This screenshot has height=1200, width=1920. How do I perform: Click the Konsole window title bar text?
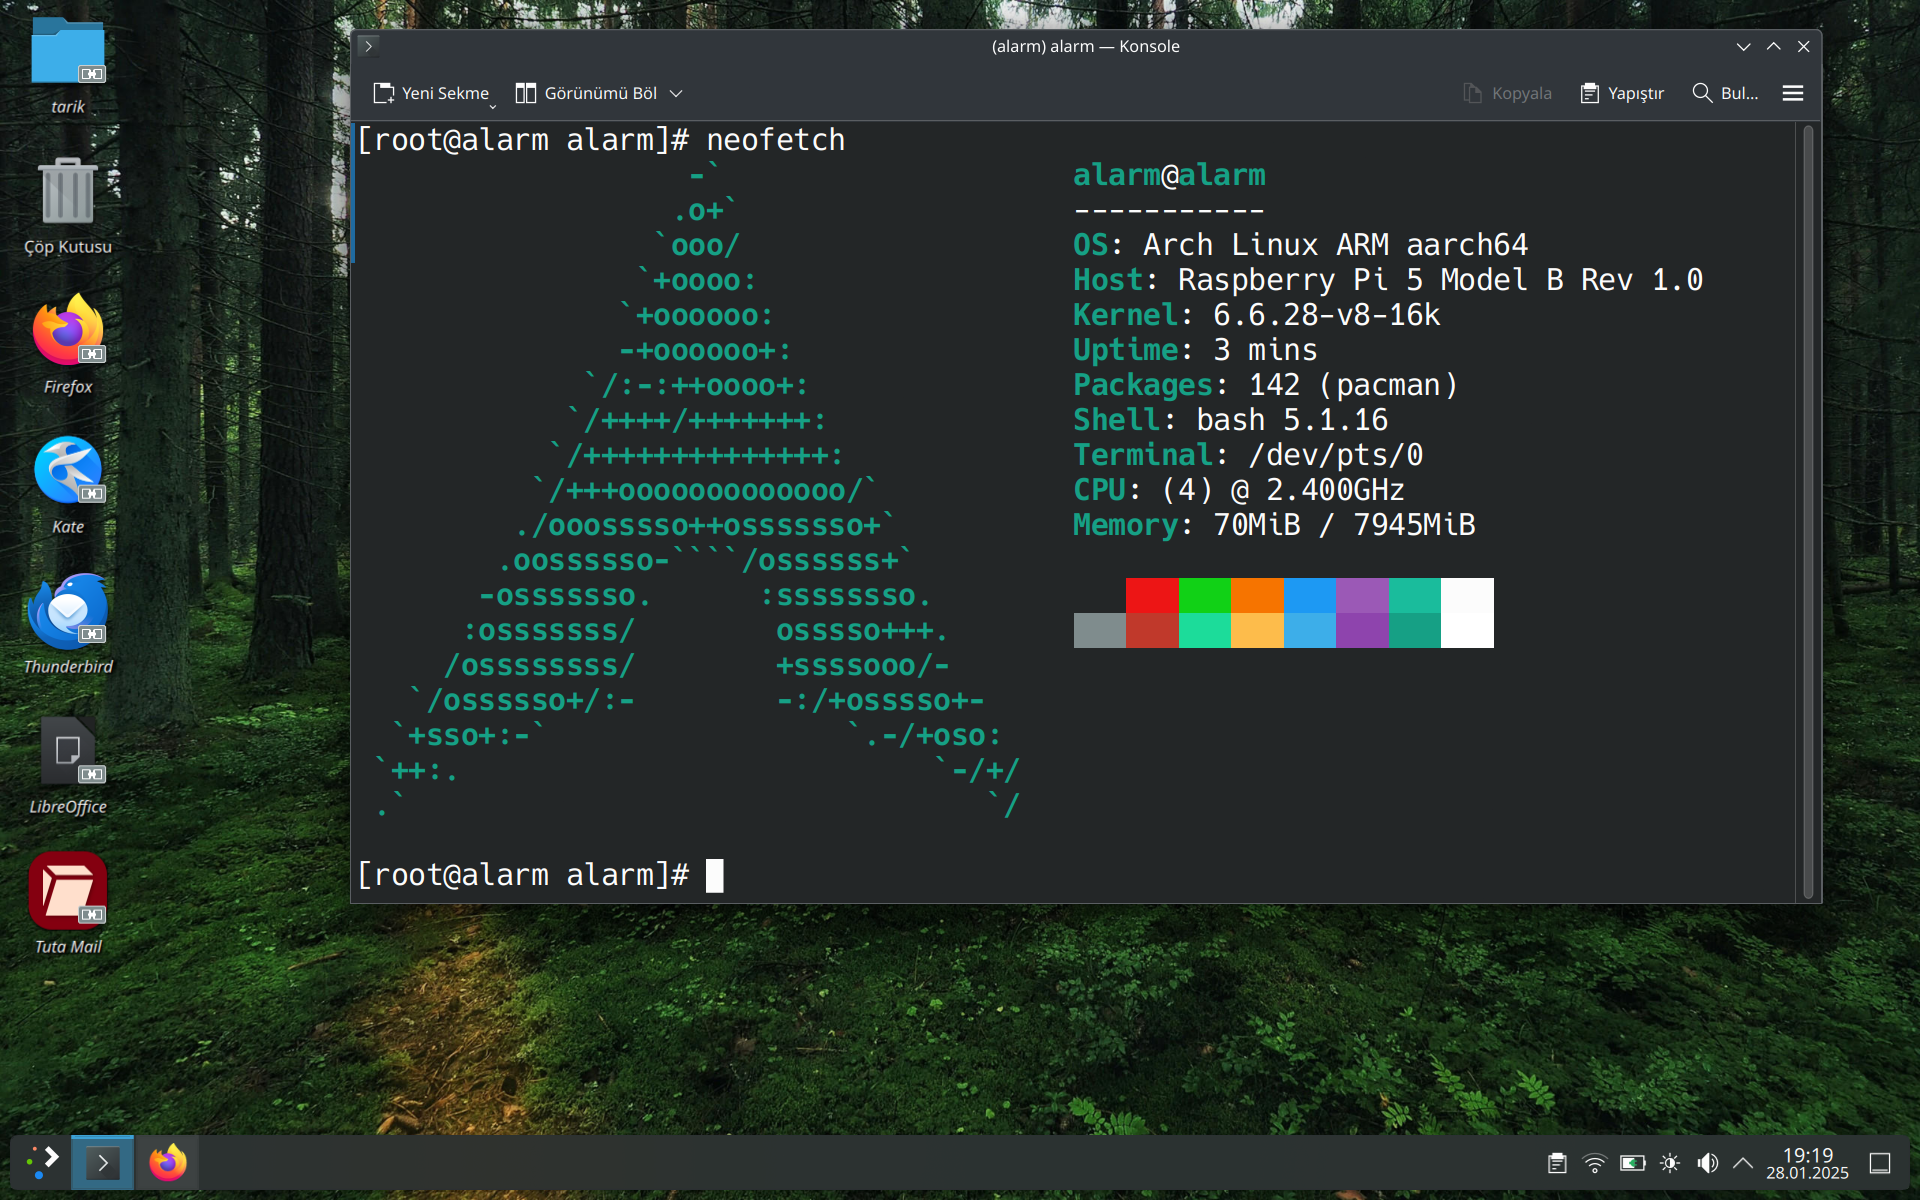click(x=1085, y=46)
